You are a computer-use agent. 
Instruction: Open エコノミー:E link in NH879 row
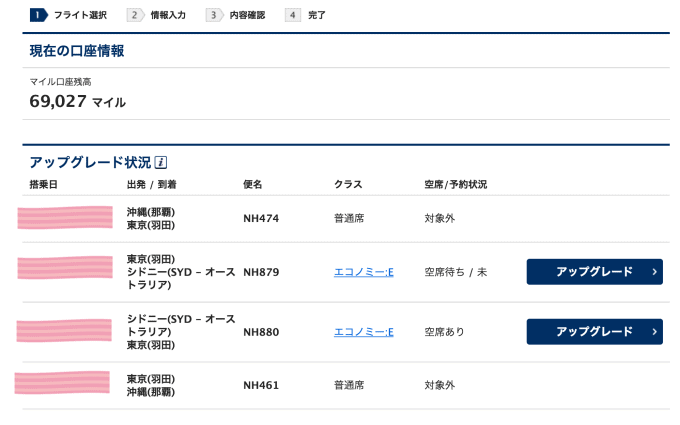363,272
